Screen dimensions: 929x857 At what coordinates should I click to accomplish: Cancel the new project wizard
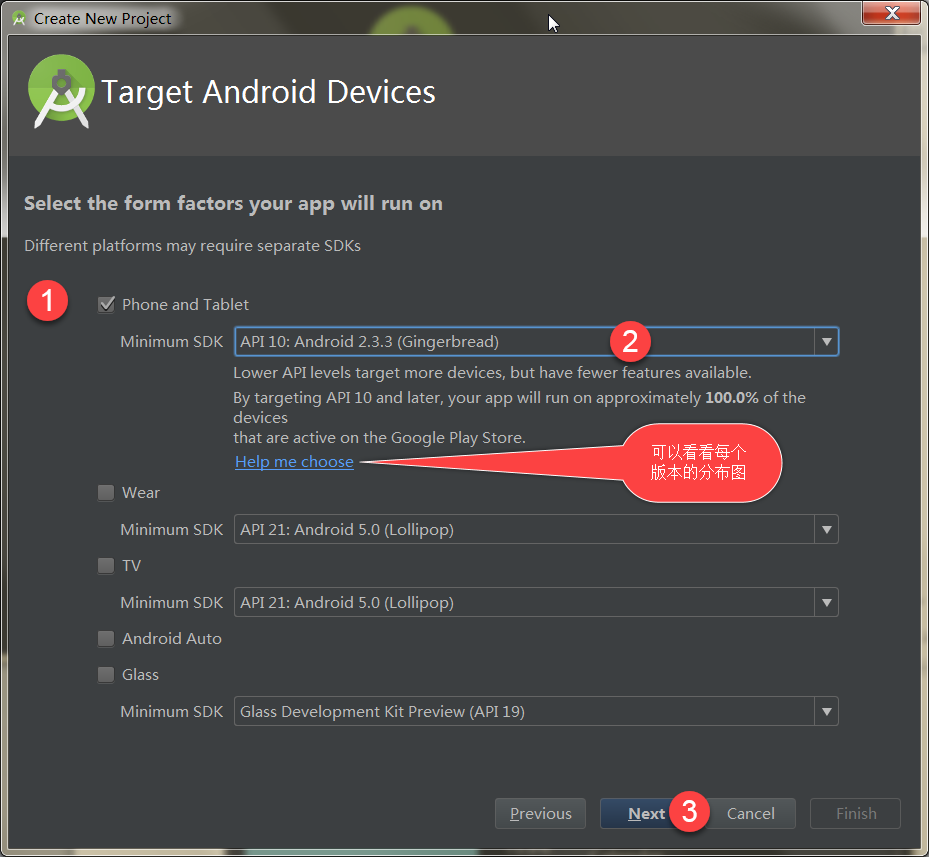(x=750, y=813)
